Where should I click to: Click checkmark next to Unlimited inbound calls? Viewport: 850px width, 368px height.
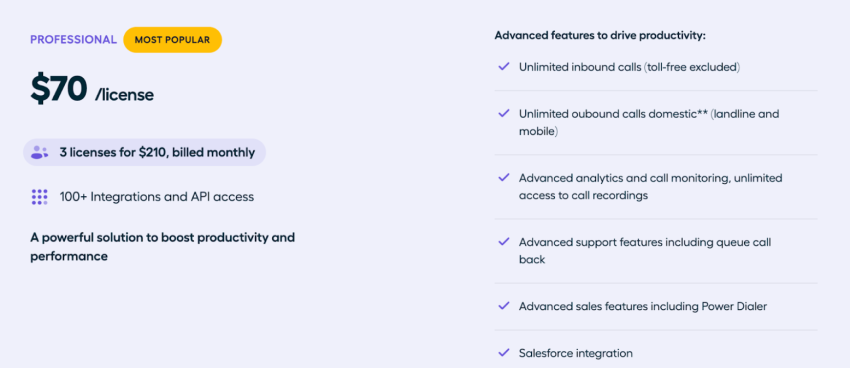pos(504,67)
